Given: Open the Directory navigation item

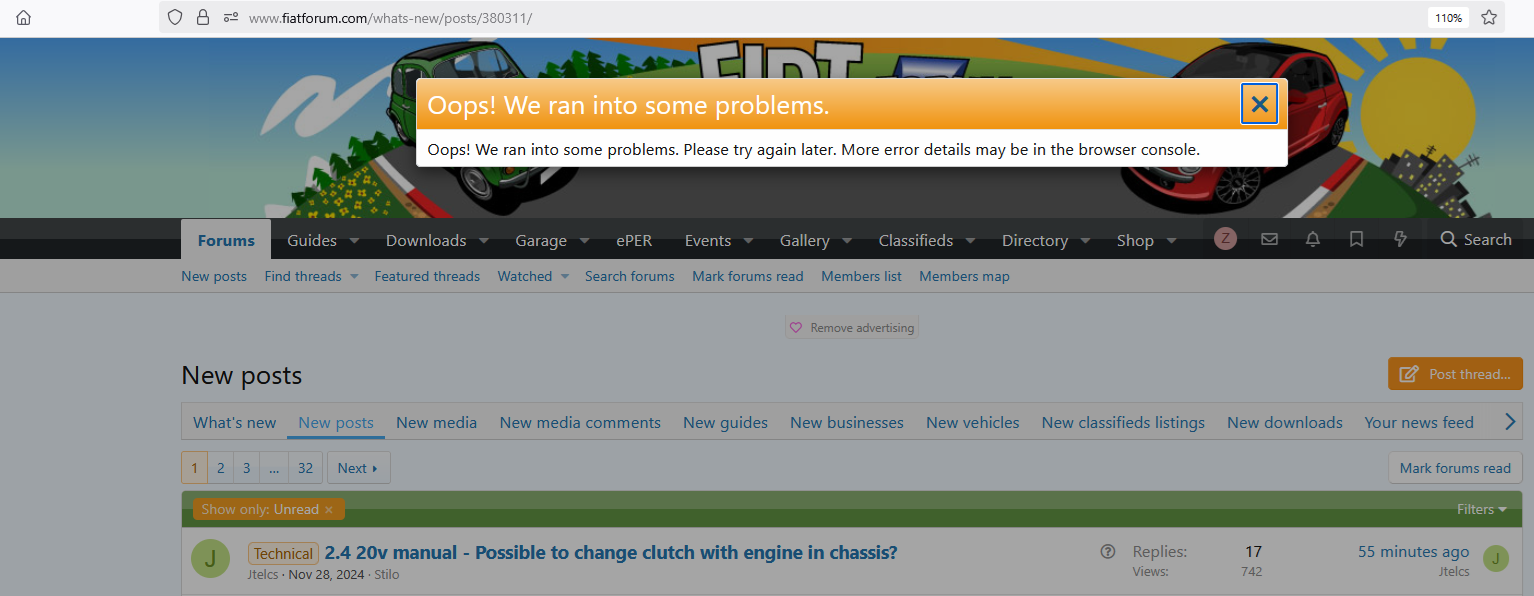Looking at the screenshot, I should click(1035, 240).
